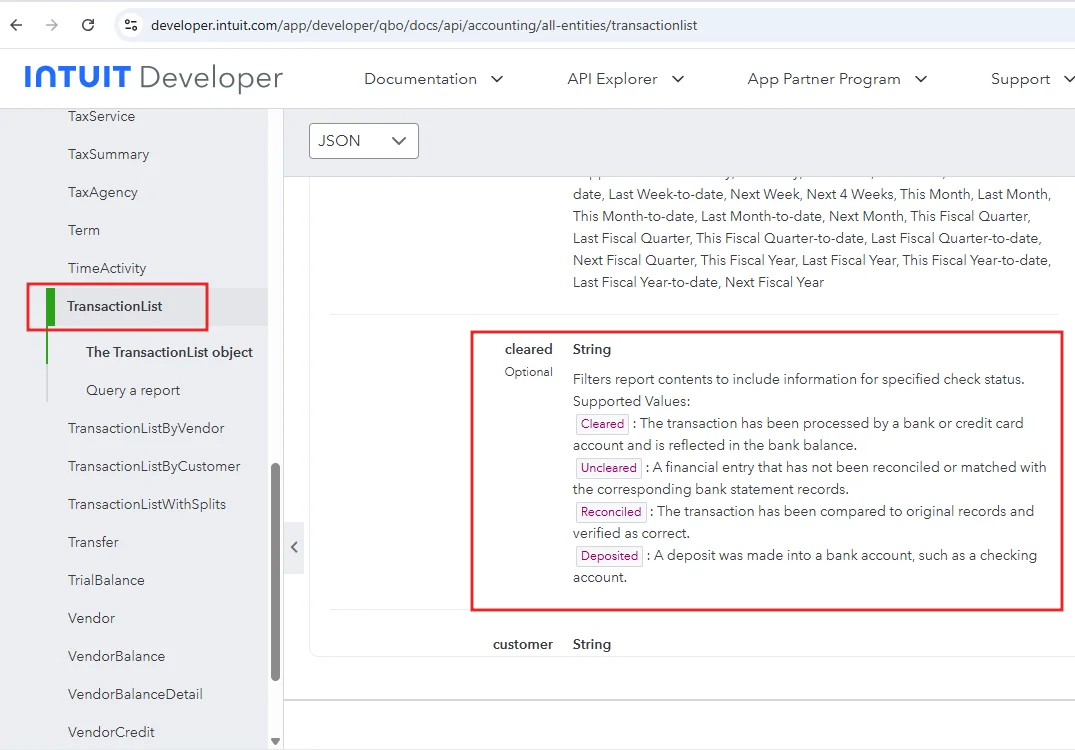The image size is (1075, 750).
Task: Select TransactionList in the sidebar
Action: point(115,306)
